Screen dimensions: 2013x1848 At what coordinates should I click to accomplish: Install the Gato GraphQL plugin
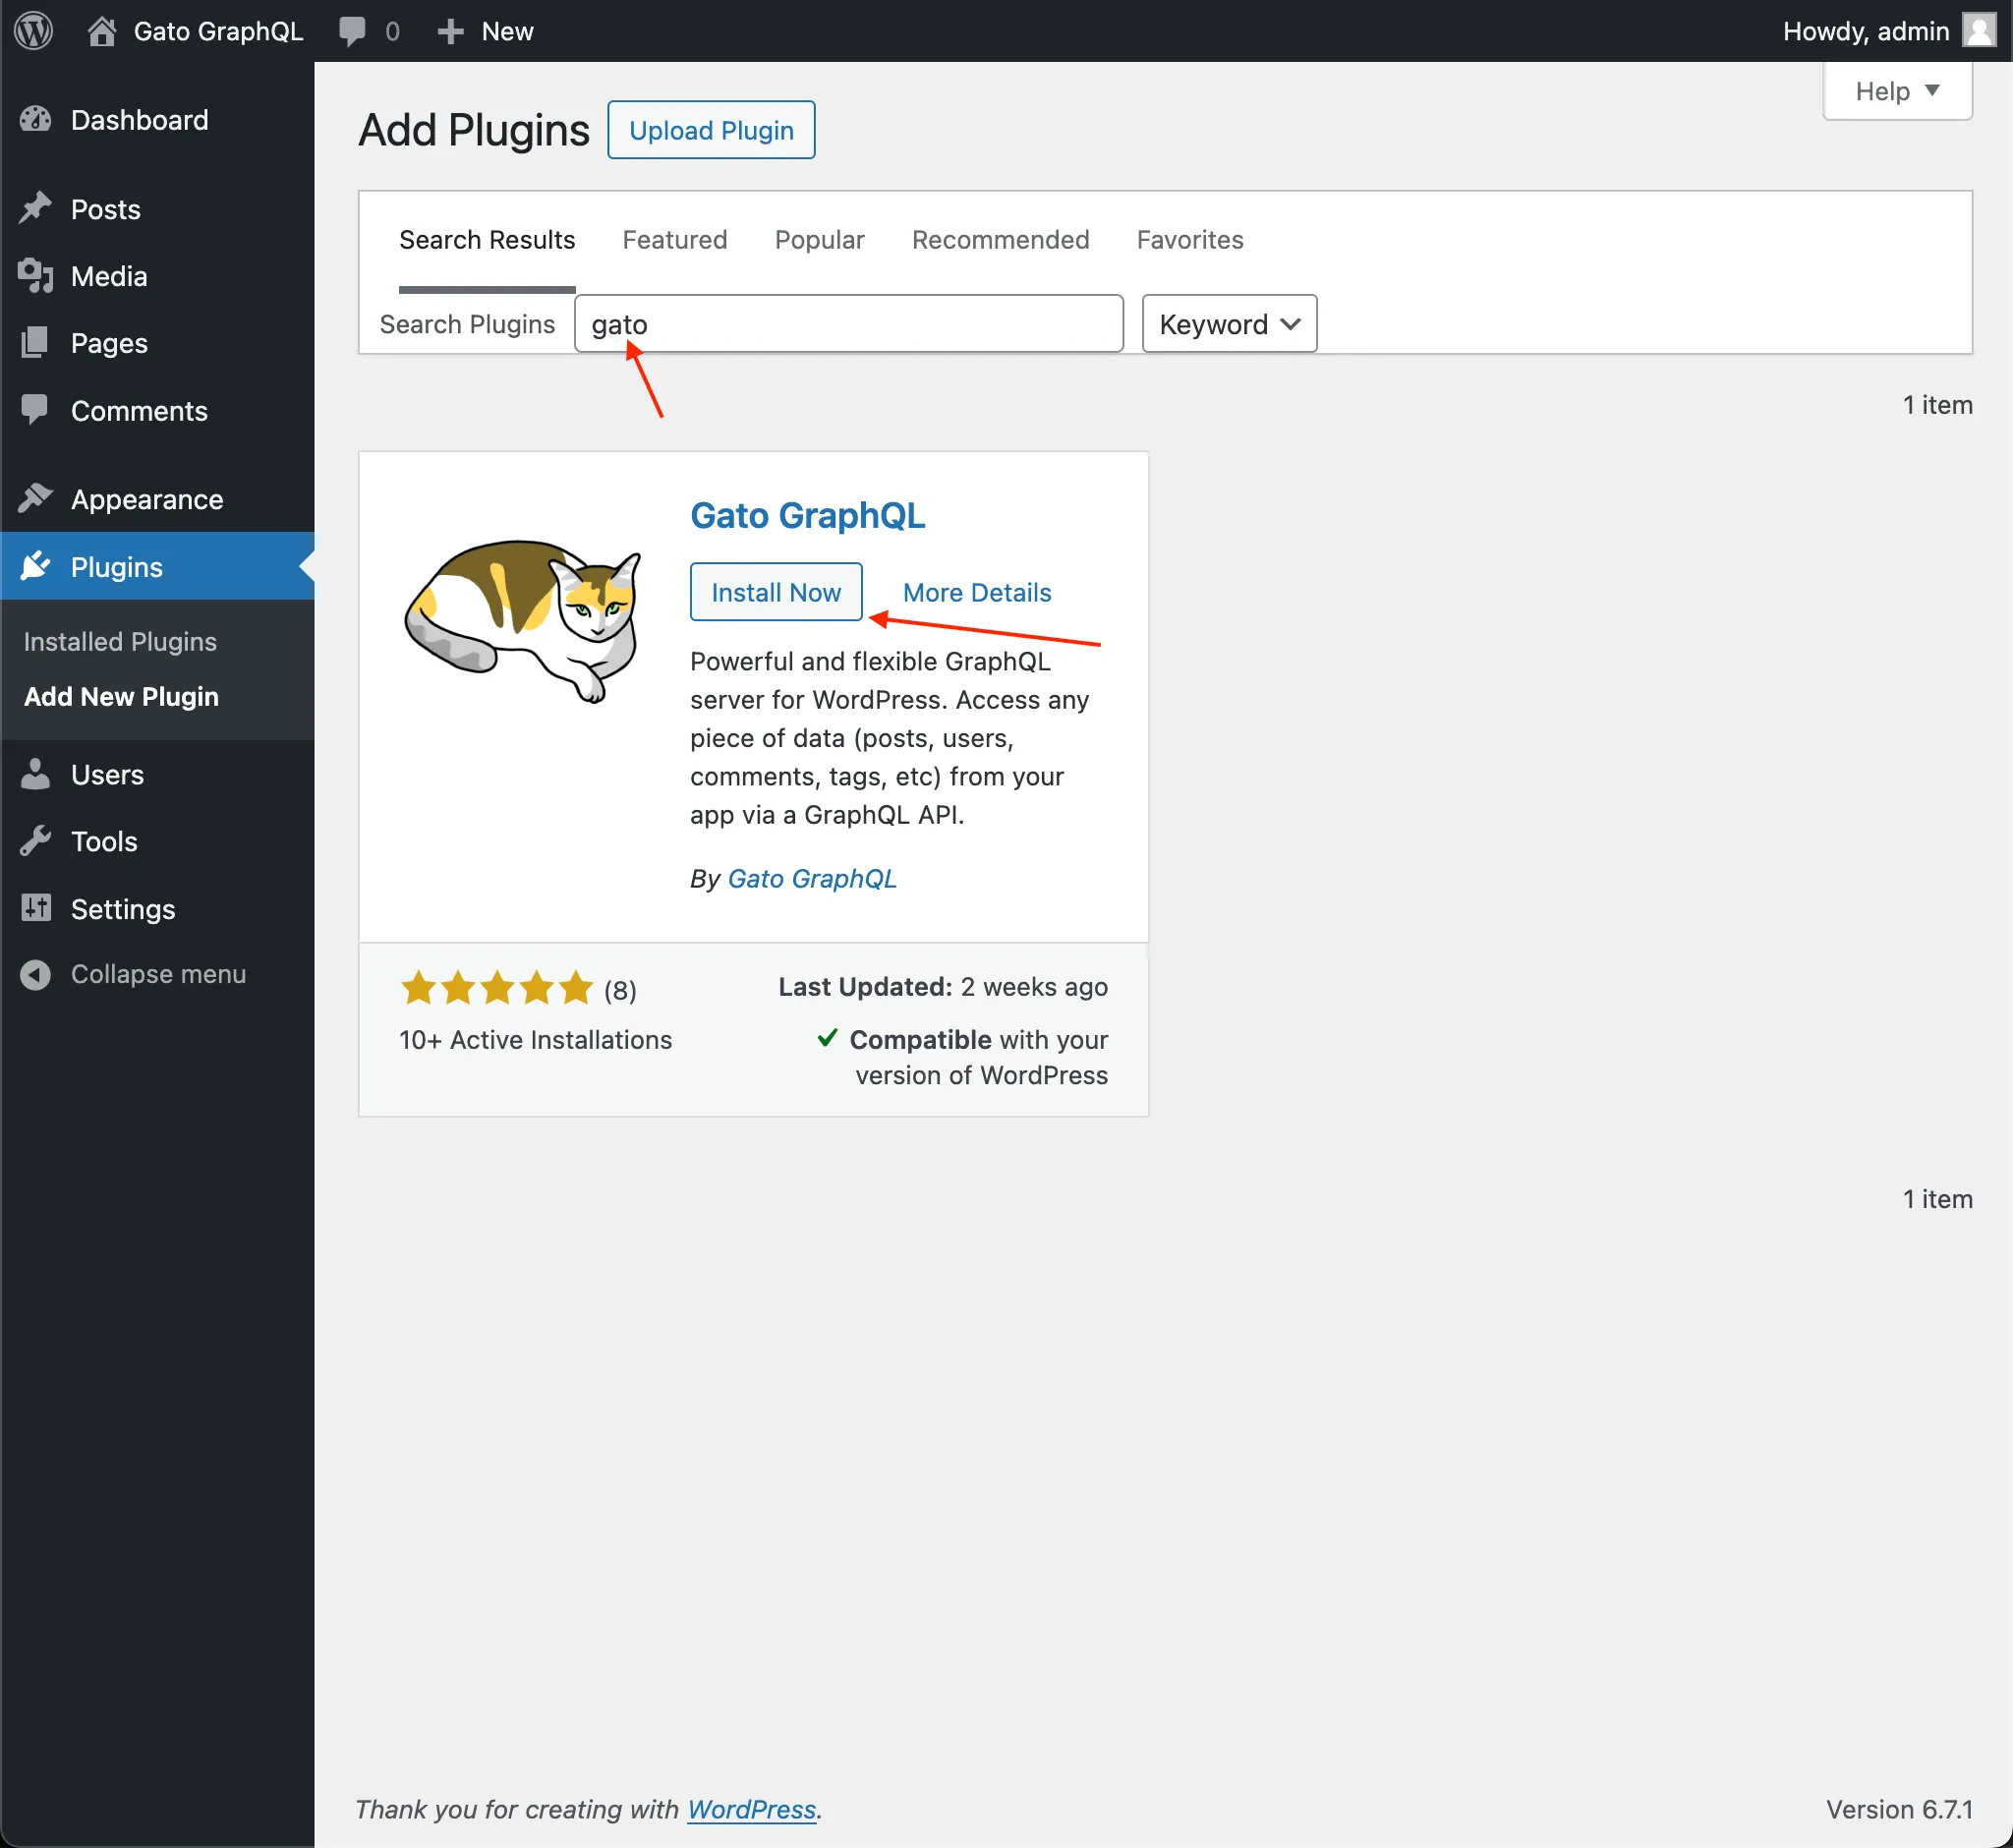(776, 591)
